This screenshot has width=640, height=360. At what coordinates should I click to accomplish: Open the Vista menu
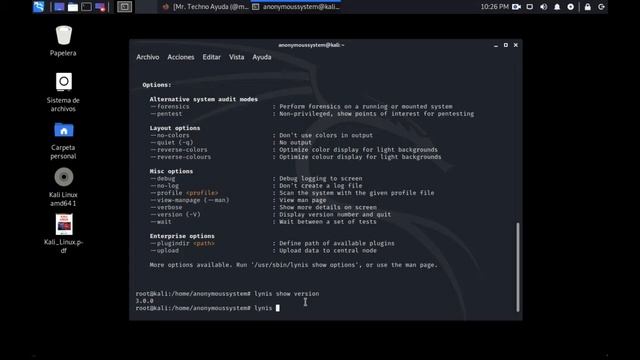coord(236,57)
